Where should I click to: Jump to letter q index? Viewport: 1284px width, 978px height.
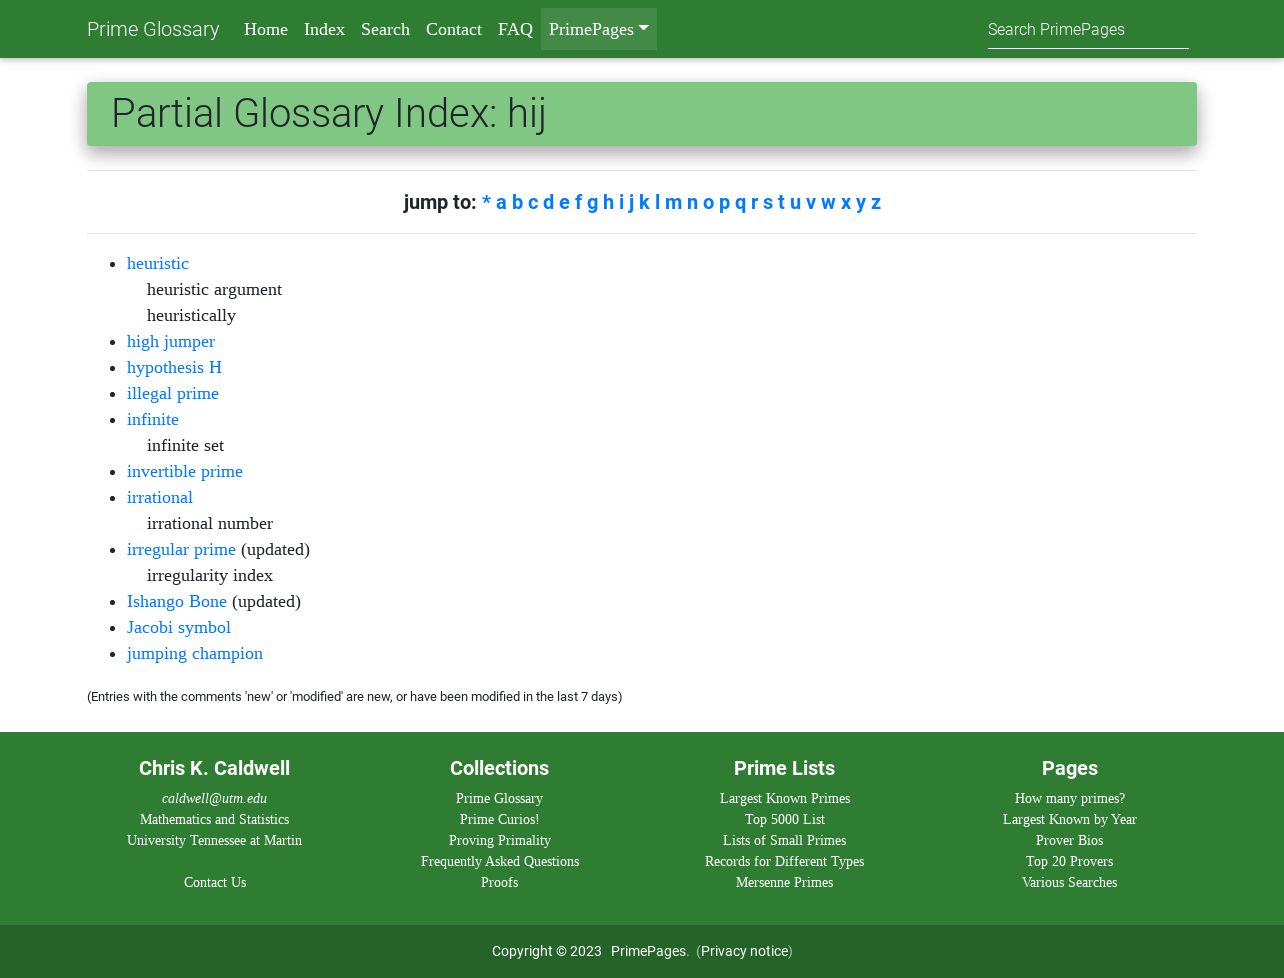(x=740, y=203)
